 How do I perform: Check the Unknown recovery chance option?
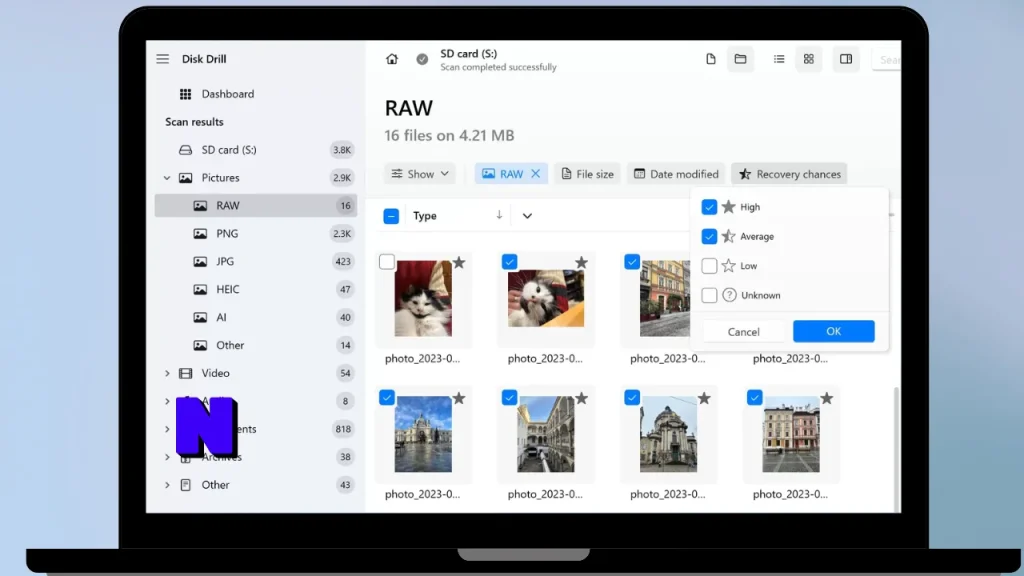point(709,295)
